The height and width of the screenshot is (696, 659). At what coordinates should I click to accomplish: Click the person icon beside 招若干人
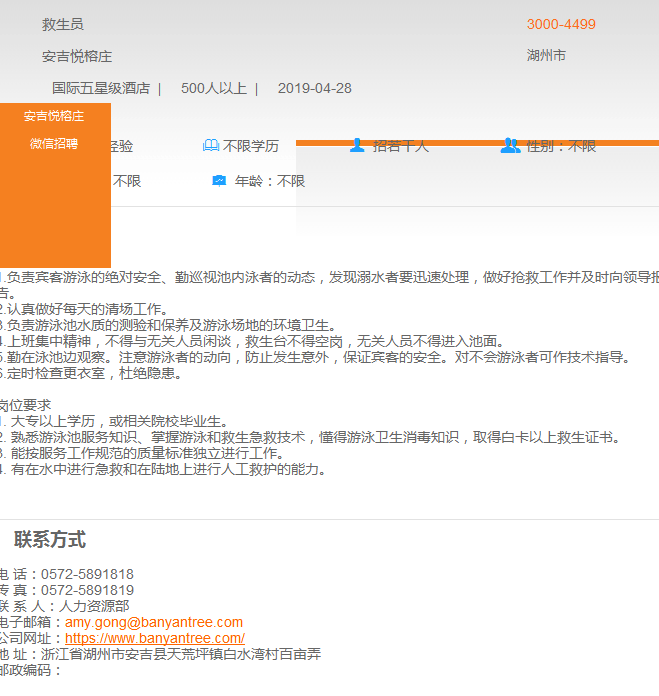pos(357,146)
